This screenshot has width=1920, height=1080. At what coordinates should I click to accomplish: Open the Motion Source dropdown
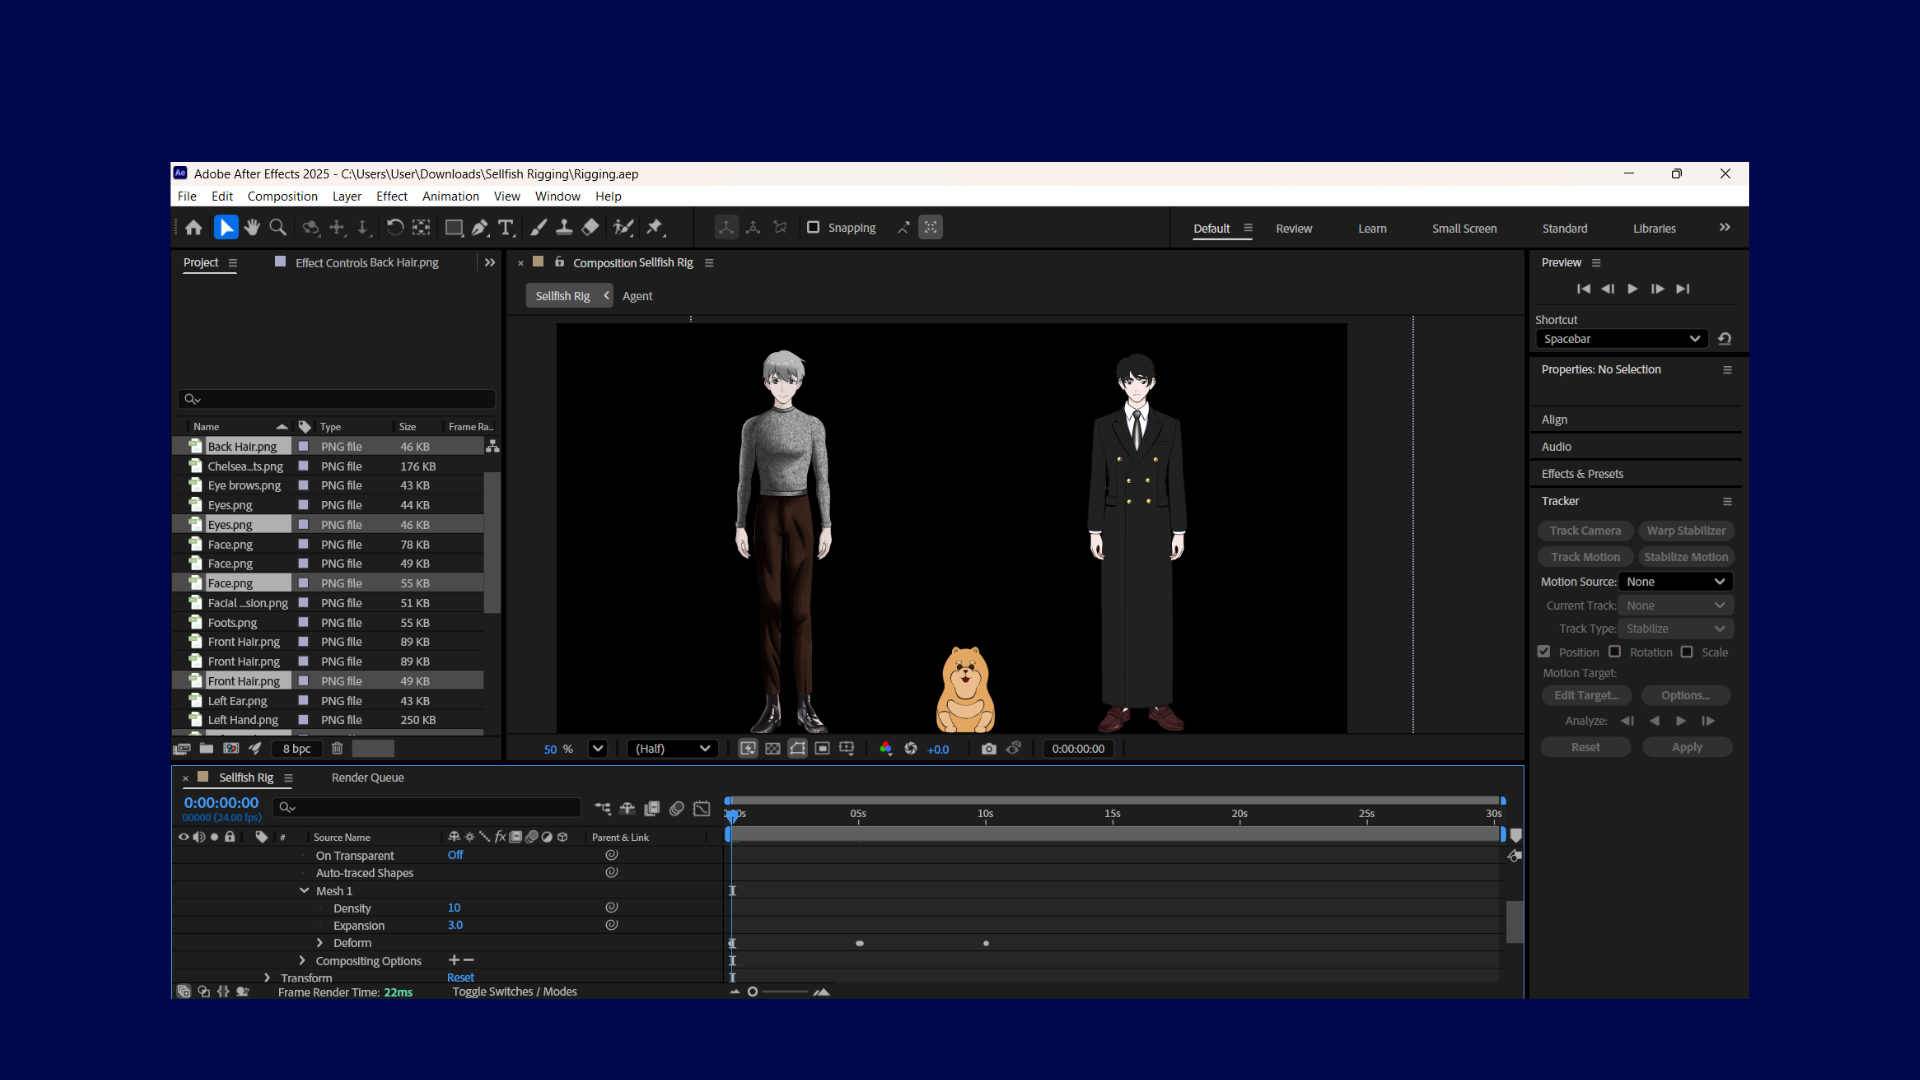[x=1676, y=582]
